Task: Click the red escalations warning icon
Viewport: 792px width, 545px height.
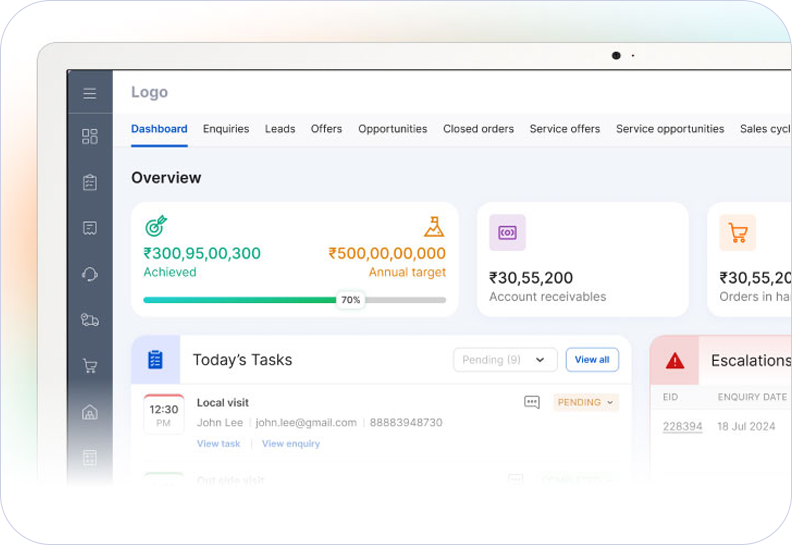Action: click(675, 360)
